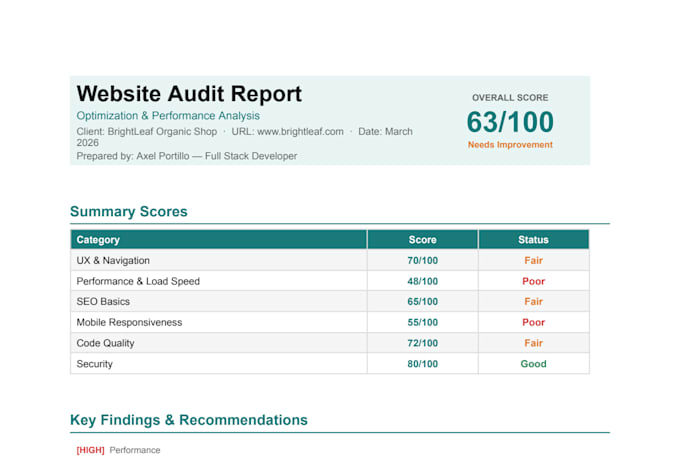
Task: Click the Key Findings & Recommendations heading
Action: [x=189, y=420]
